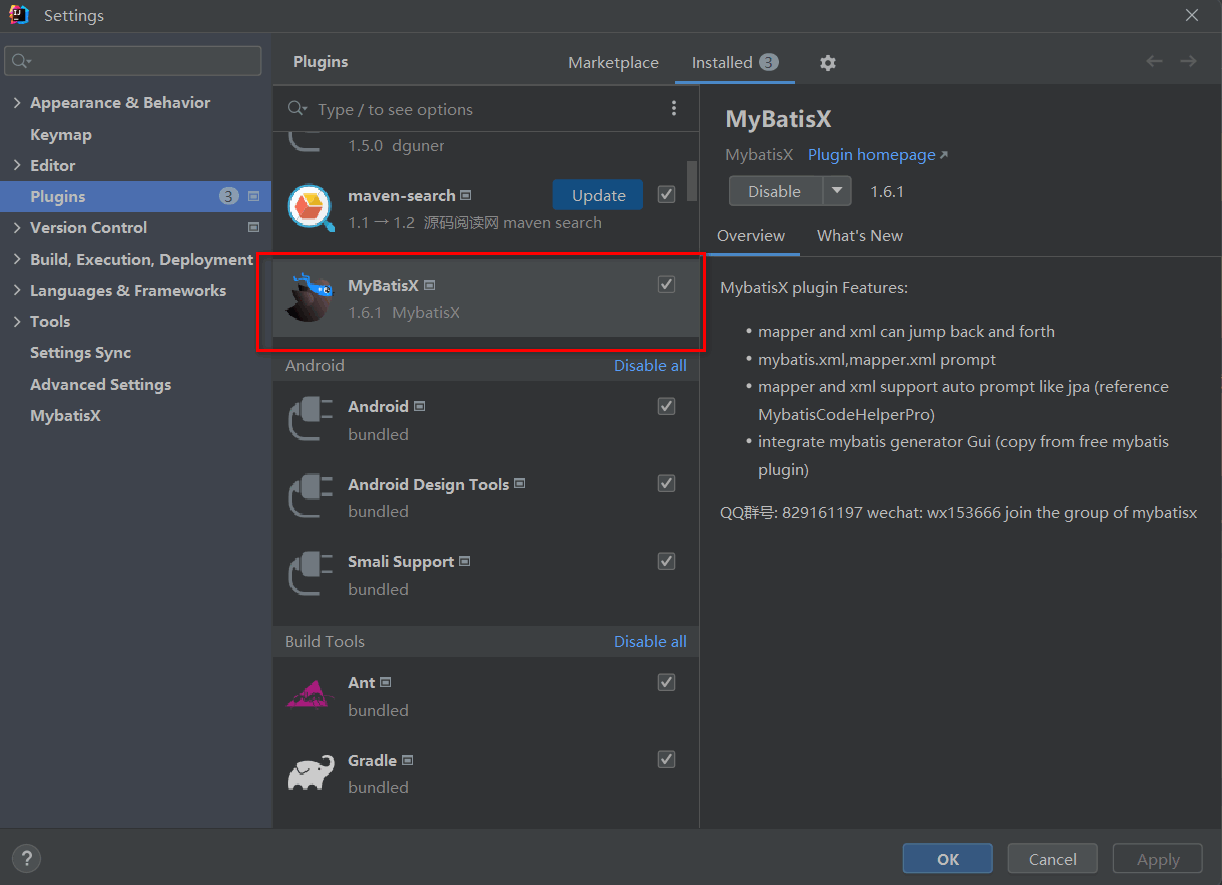This screenshot has width=1222, height=885.
Task: Click the navigate back arrow
Action: click(x=1154, y=62)
